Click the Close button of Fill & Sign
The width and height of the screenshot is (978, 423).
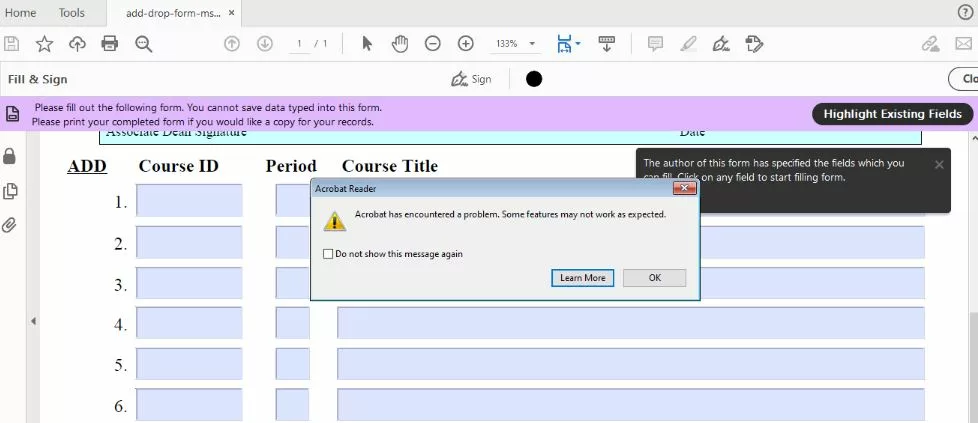964,79
